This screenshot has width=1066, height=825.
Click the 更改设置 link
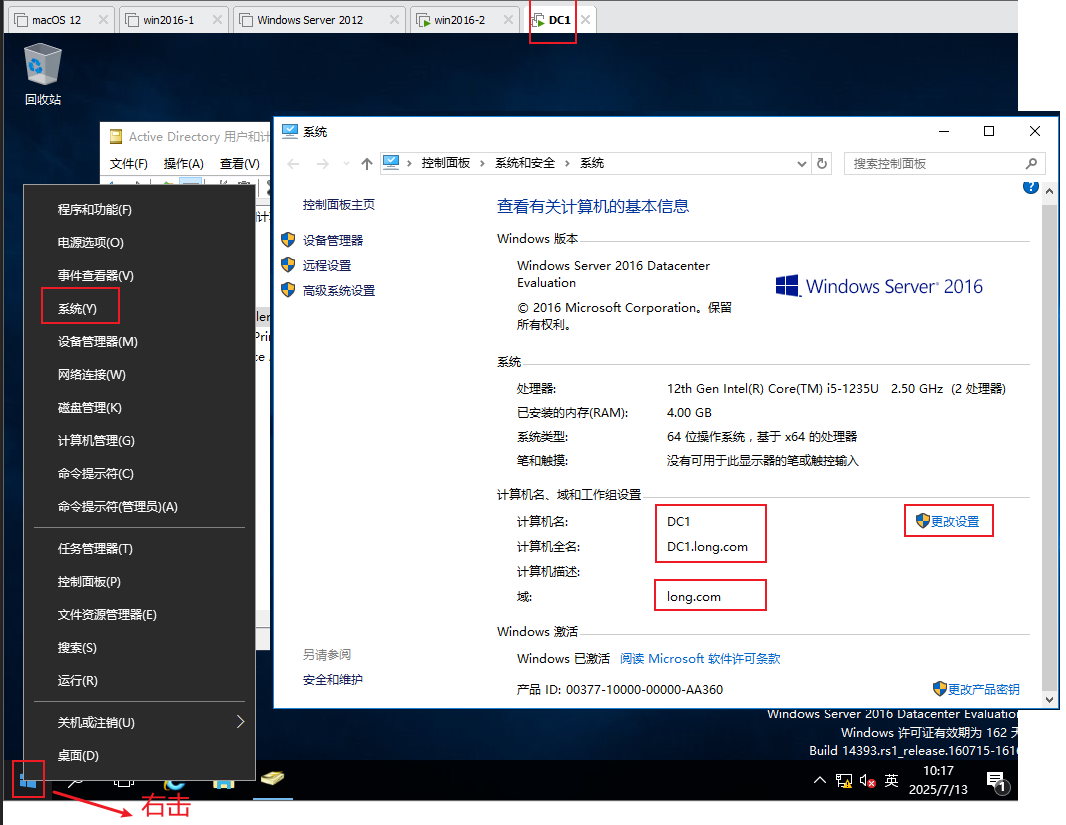[x=955, y=521]
